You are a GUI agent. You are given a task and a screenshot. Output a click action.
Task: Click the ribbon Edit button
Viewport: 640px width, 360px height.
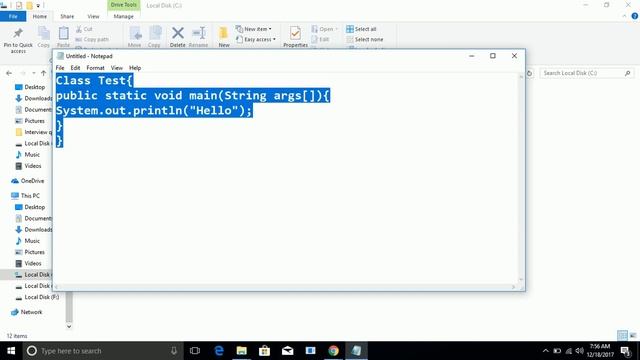tap(320, 39)
